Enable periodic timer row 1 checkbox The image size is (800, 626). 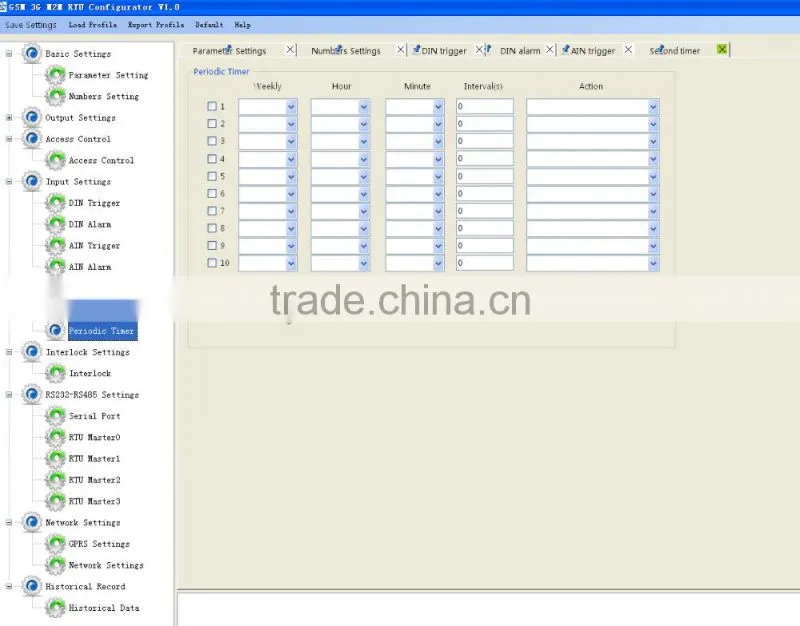pyautogui.click(x=212, y=106)
